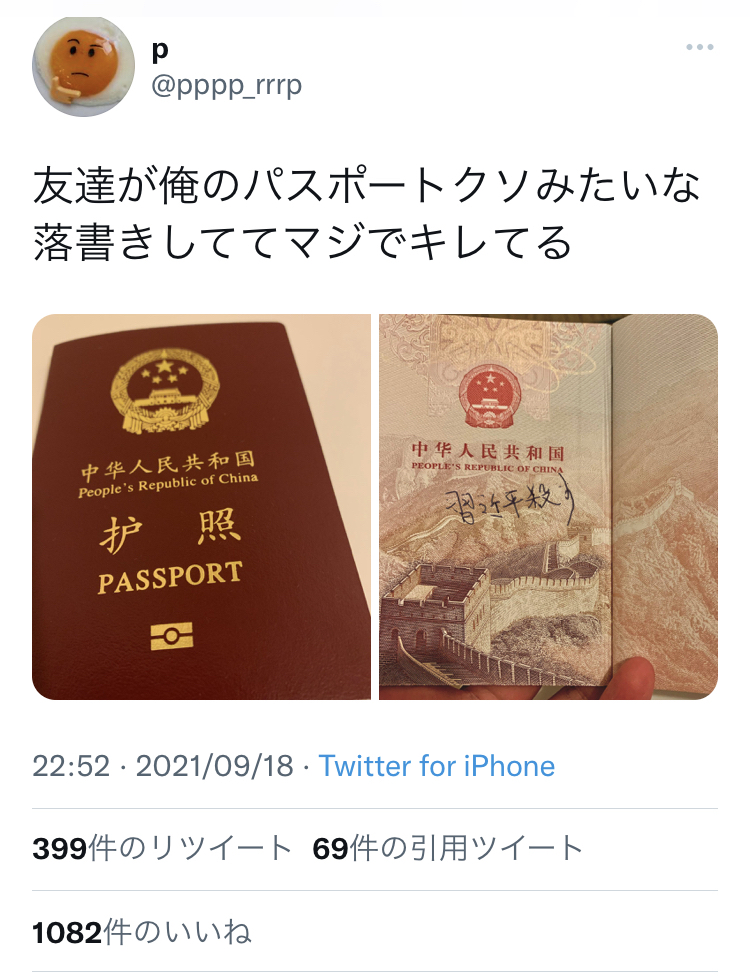Image resolution: width=750 pixels, height=979 pixels.
Task: Open the @pppp_rrrp handle profile
Action: pos(227,86)
